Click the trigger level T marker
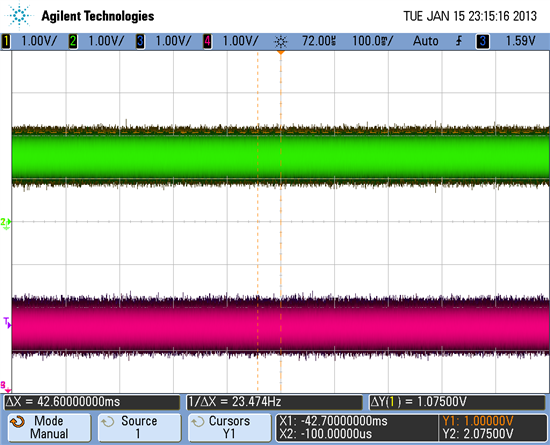The width and height of the screenshot is (550, 445). tap(7, 322)
